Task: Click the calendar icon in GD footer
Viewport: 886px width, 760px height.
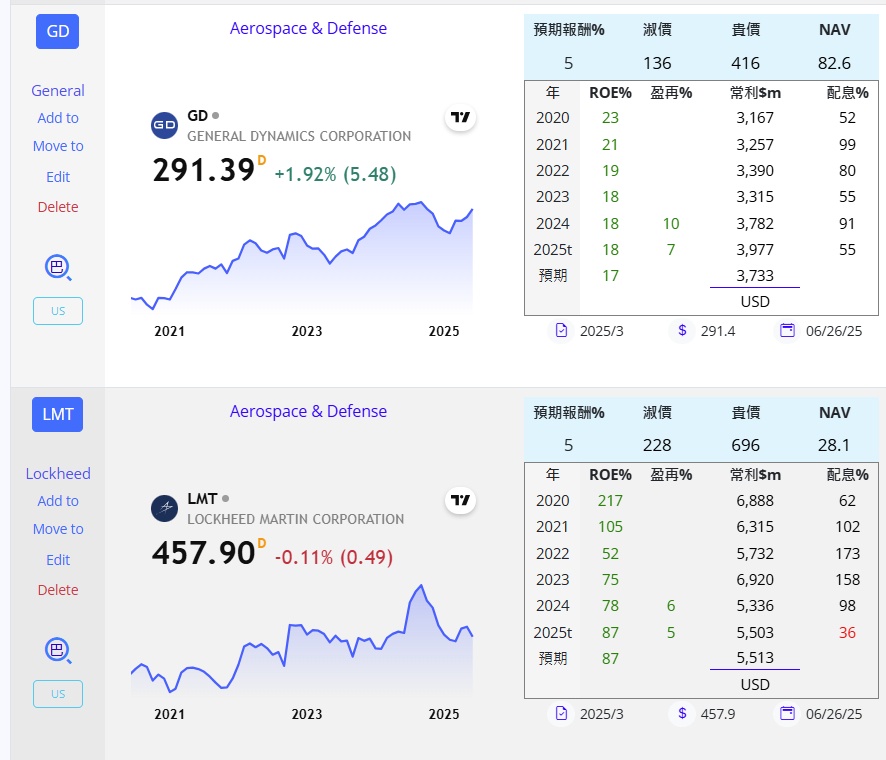Action: (787, 331)
